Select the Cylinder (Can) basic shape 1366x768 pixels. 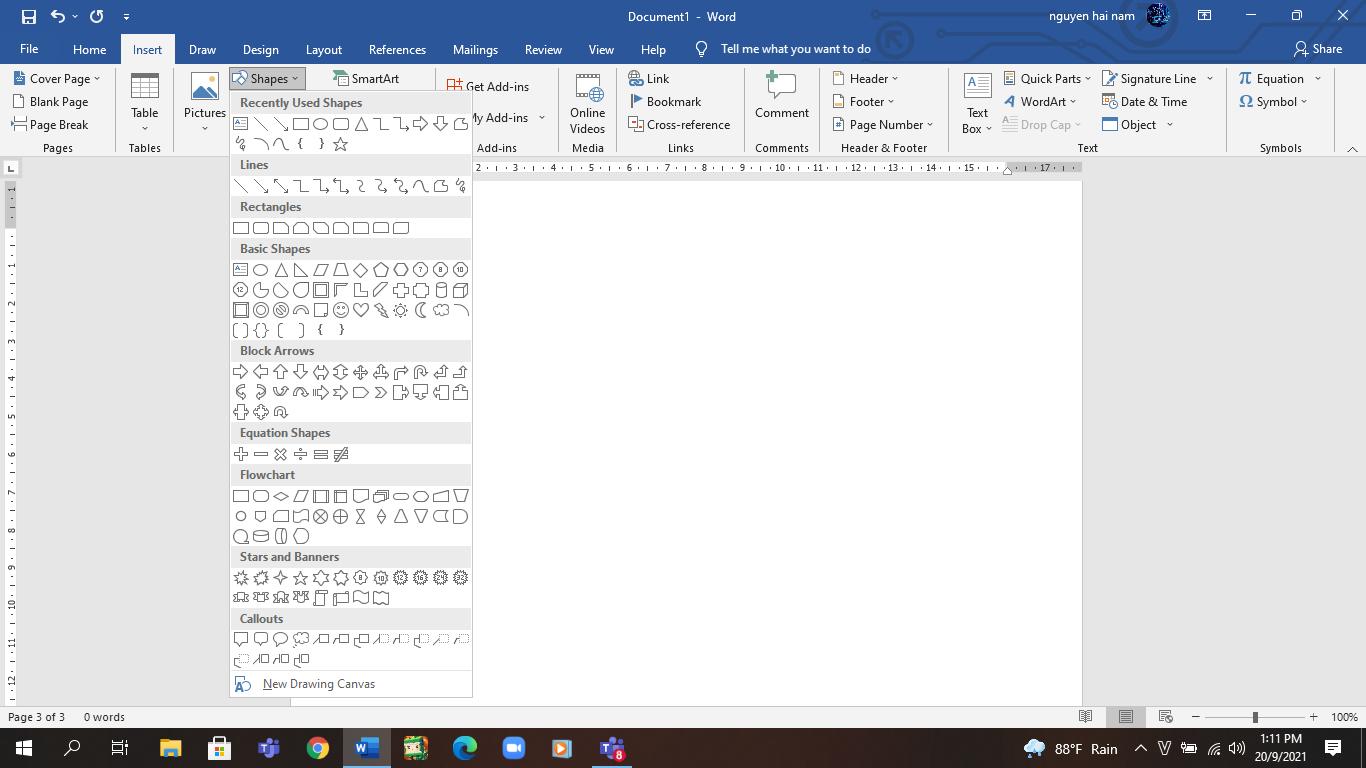click(x=441, y=290)
